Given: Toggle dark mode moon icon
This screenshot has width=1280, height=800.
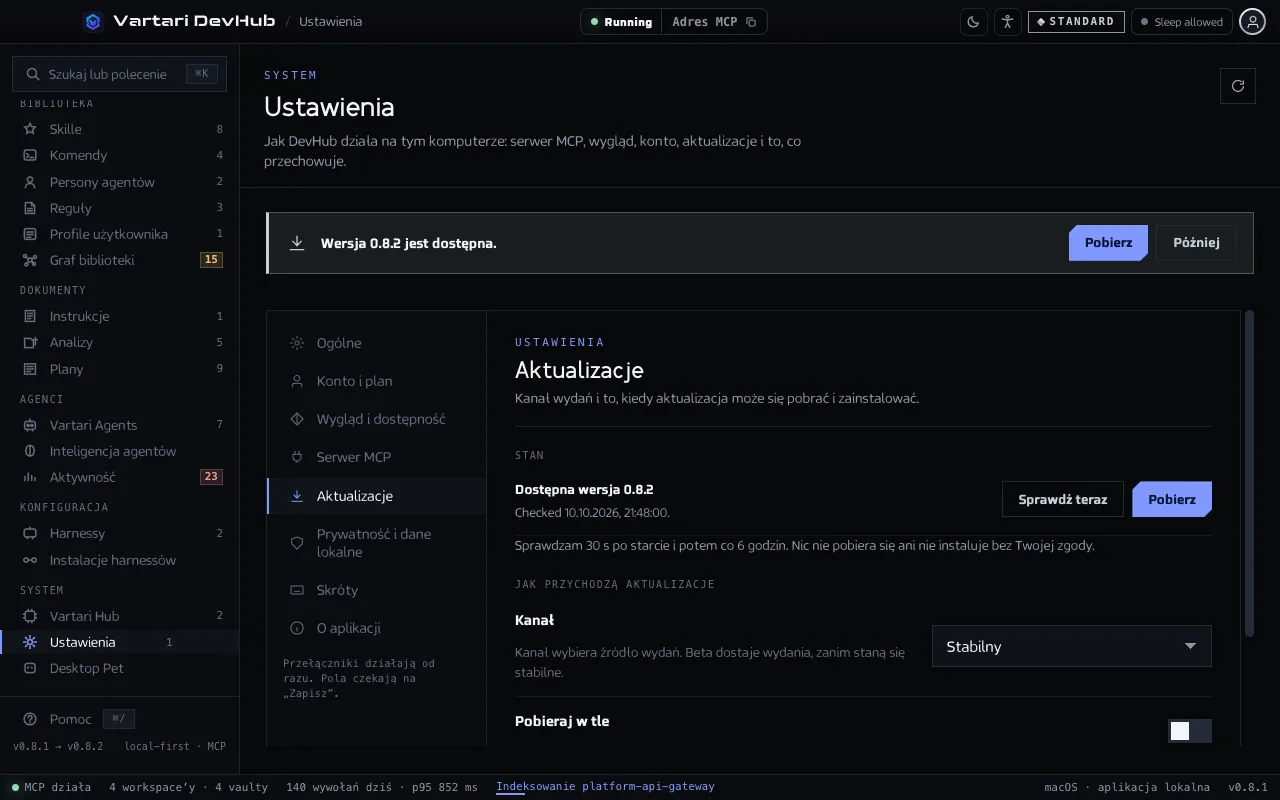Looking at the screenshot, I should [974, 22].
